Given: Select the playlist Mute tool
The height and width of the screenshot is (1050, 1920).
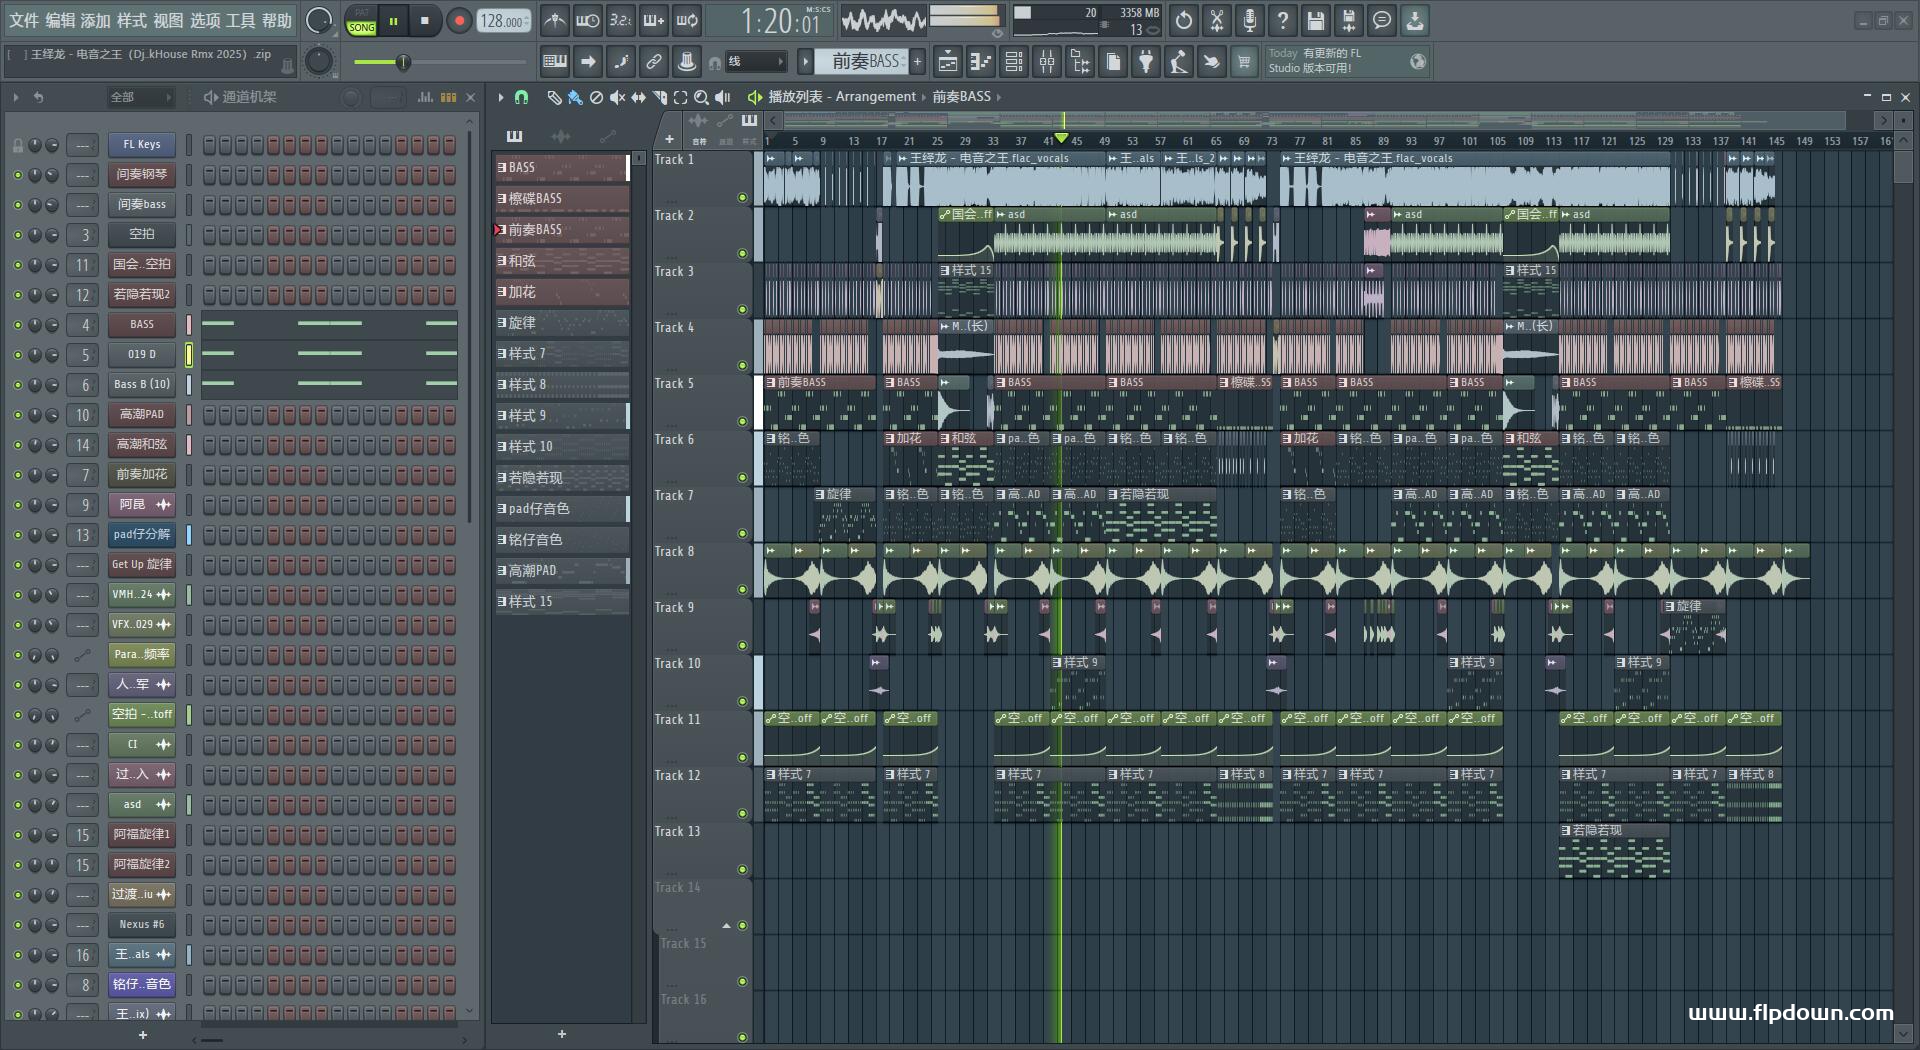Looking at the screenshot, I should click(617, 97).
